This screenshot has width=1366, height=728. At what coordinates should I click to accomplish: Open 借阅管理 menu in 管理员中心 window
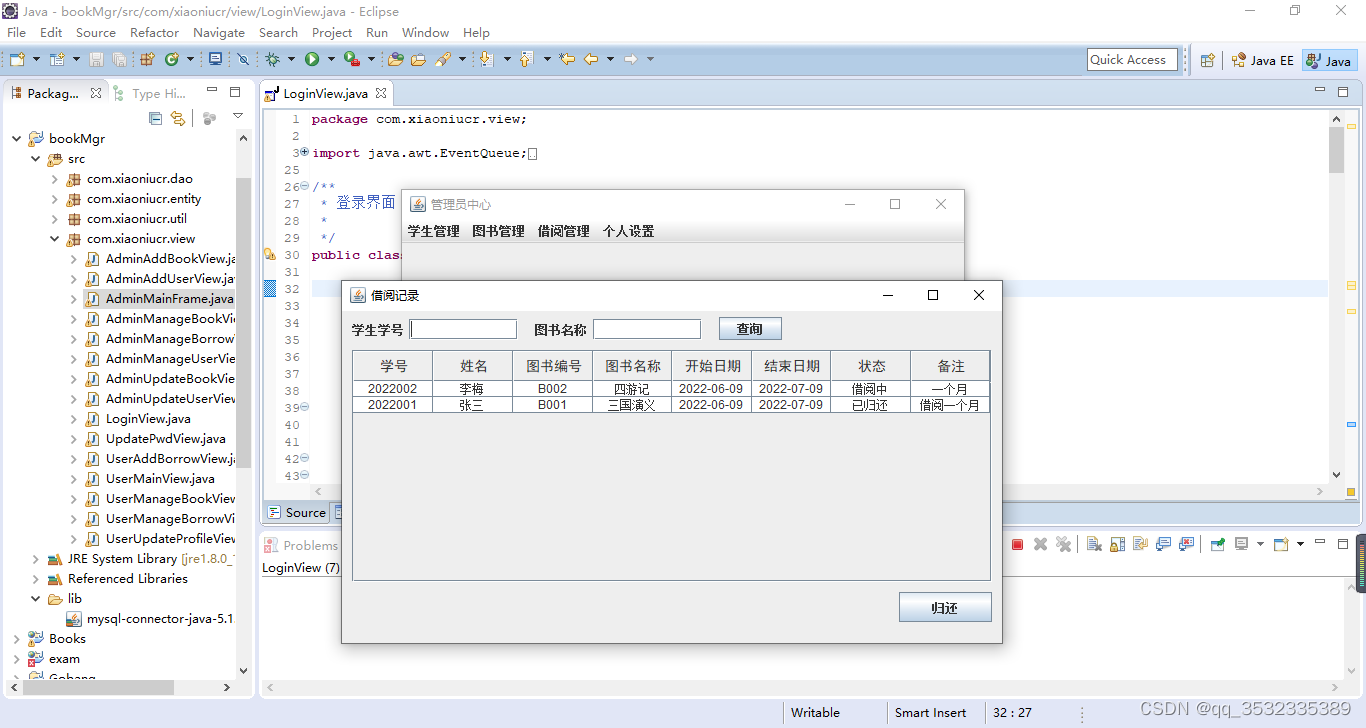(563, 231)
